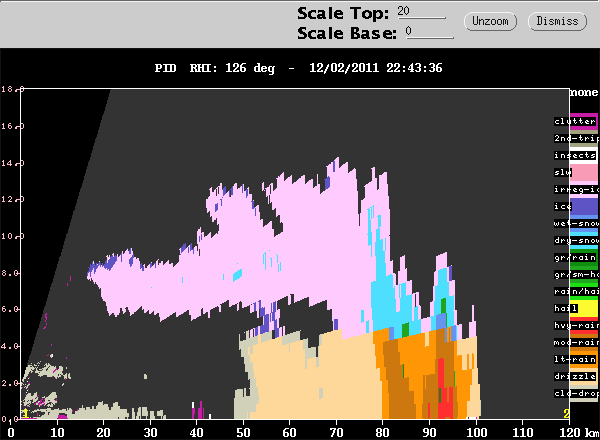The image size is (600, 440).
Task: Click the 'Scale Top:' label
Action: coord(343,13)
